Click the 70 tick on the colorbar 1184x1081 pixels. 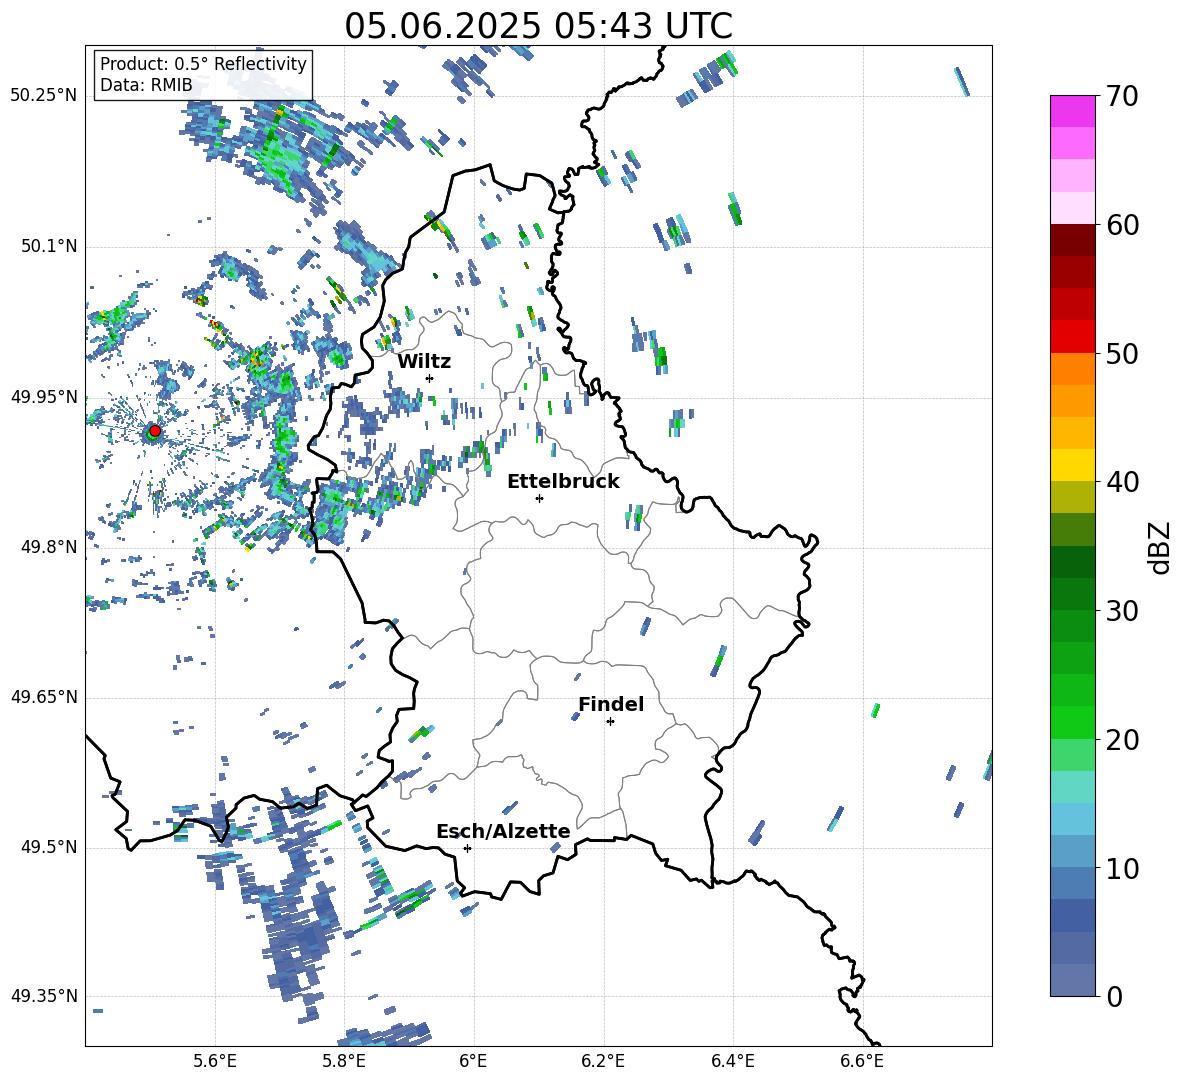[x=1122, y=96]
